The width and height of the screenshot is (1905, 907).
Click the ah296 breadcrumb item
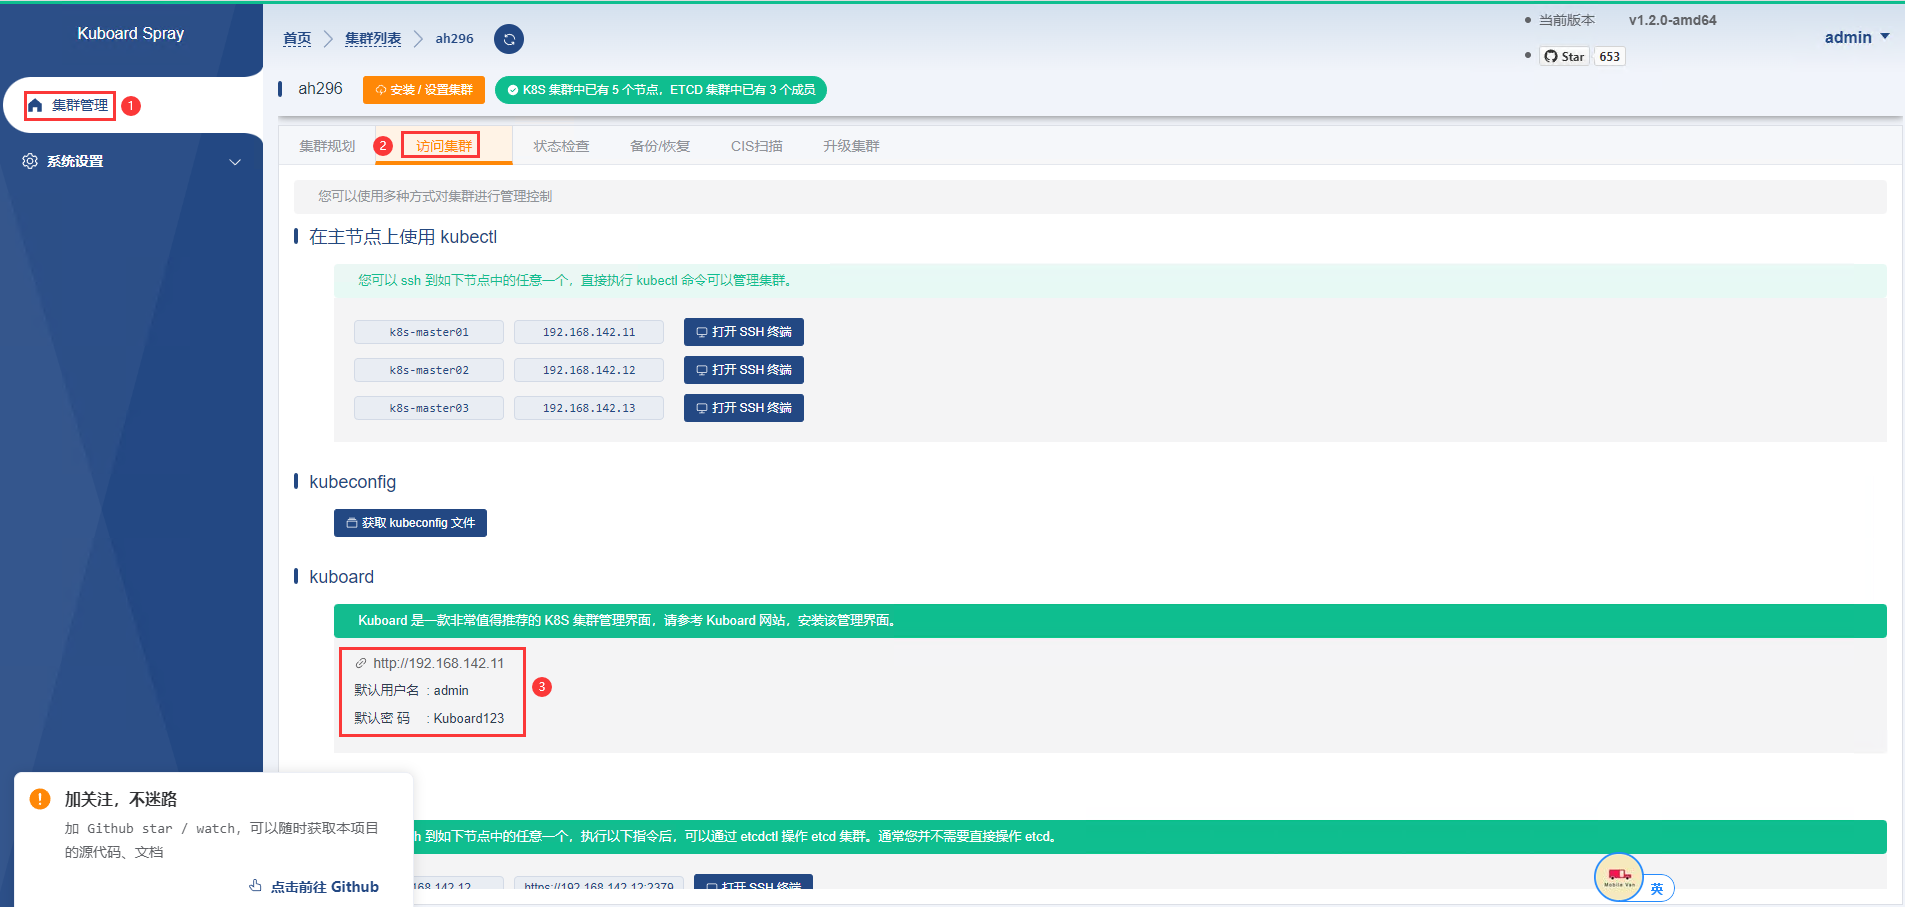[454, 38]
